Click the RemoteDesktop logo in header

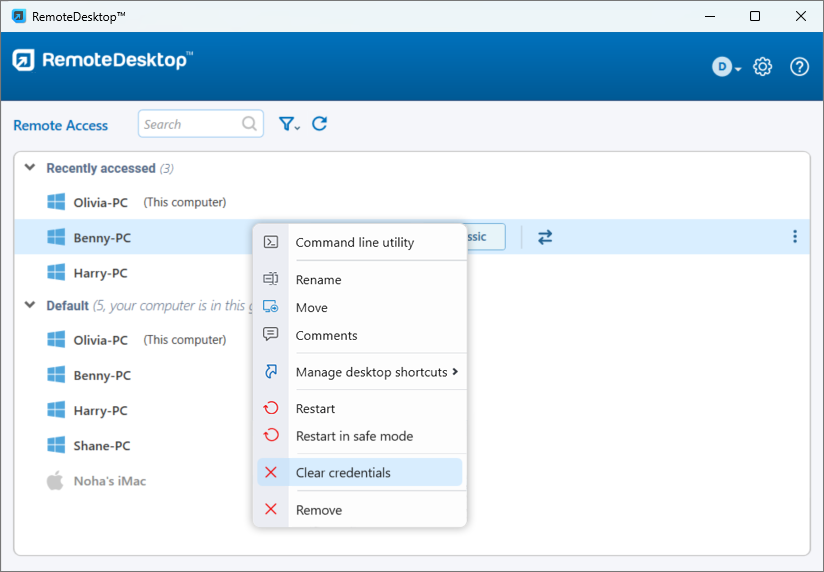tap(102, 61)
